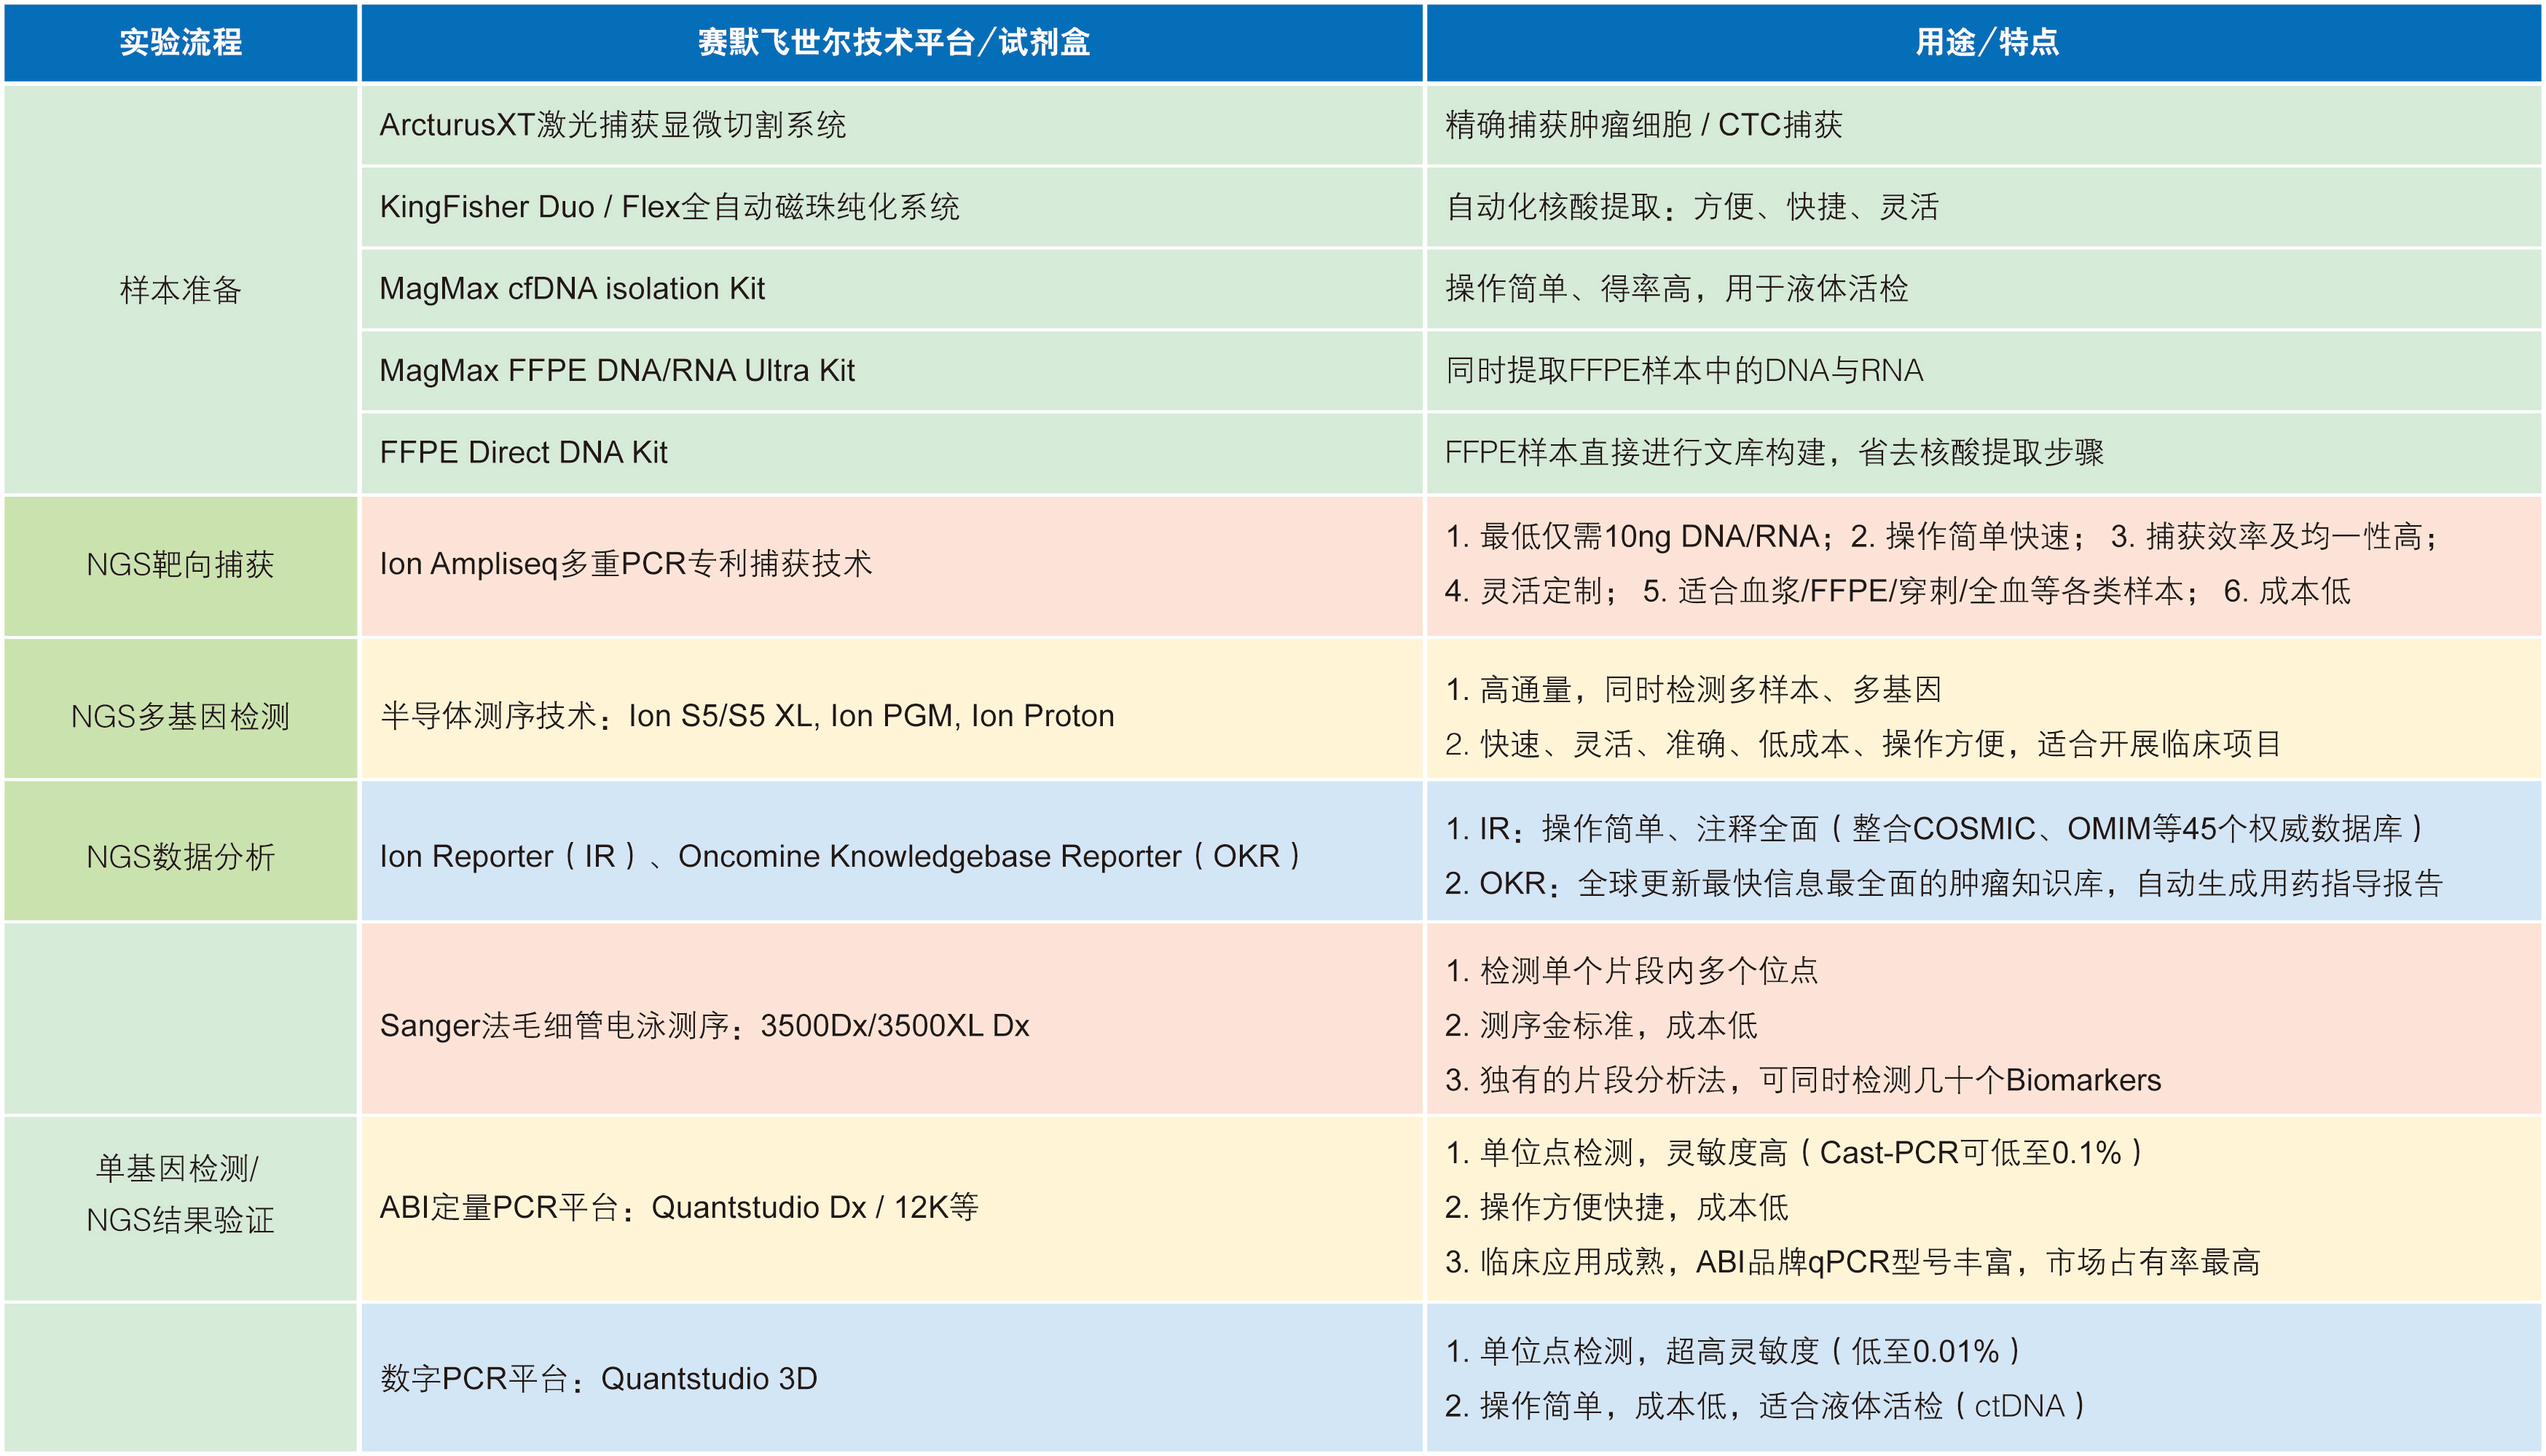Click the 赛默飞世尔技术平台/试剂盒 header
Image resolution: width=2546 pixels, height=1456 pixels.
point(892,42)
